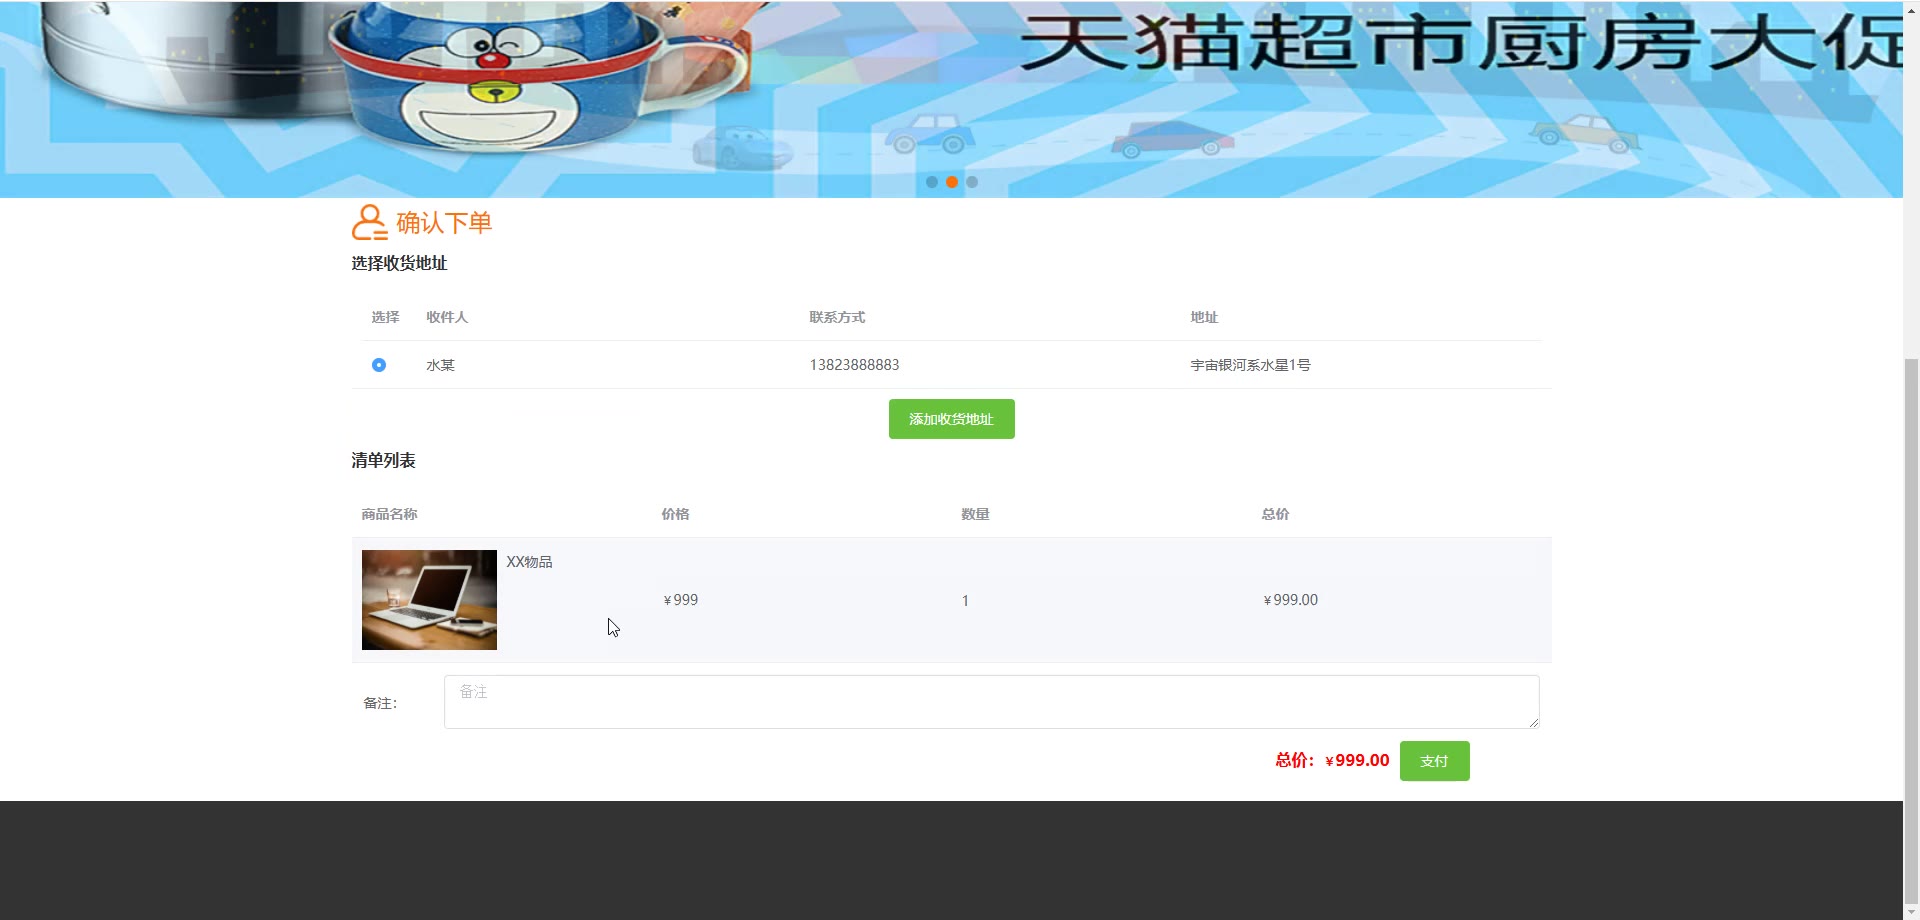
Task: Click the 清单列表 section heading
Action: click(383, 460)
